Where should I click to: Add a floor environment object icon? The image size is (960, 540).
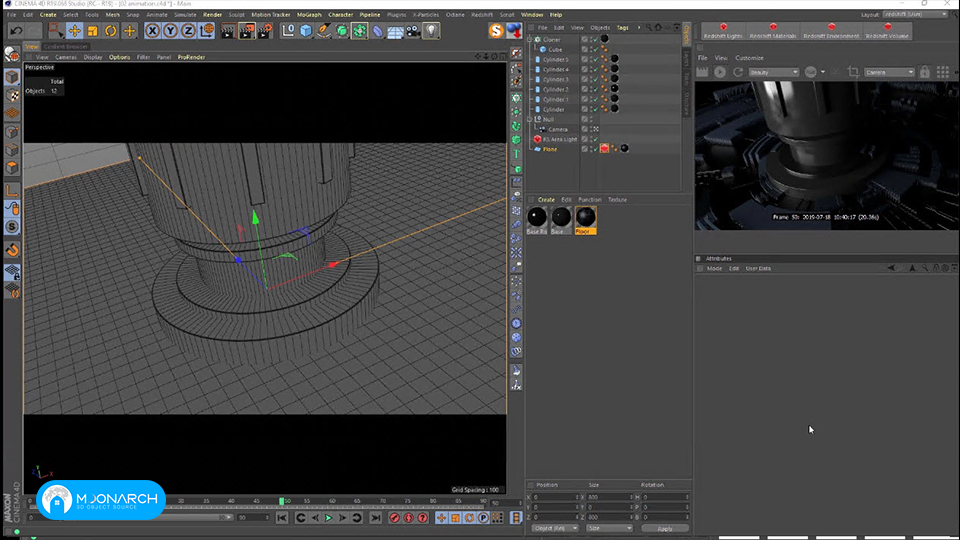(x=395, y=31)
